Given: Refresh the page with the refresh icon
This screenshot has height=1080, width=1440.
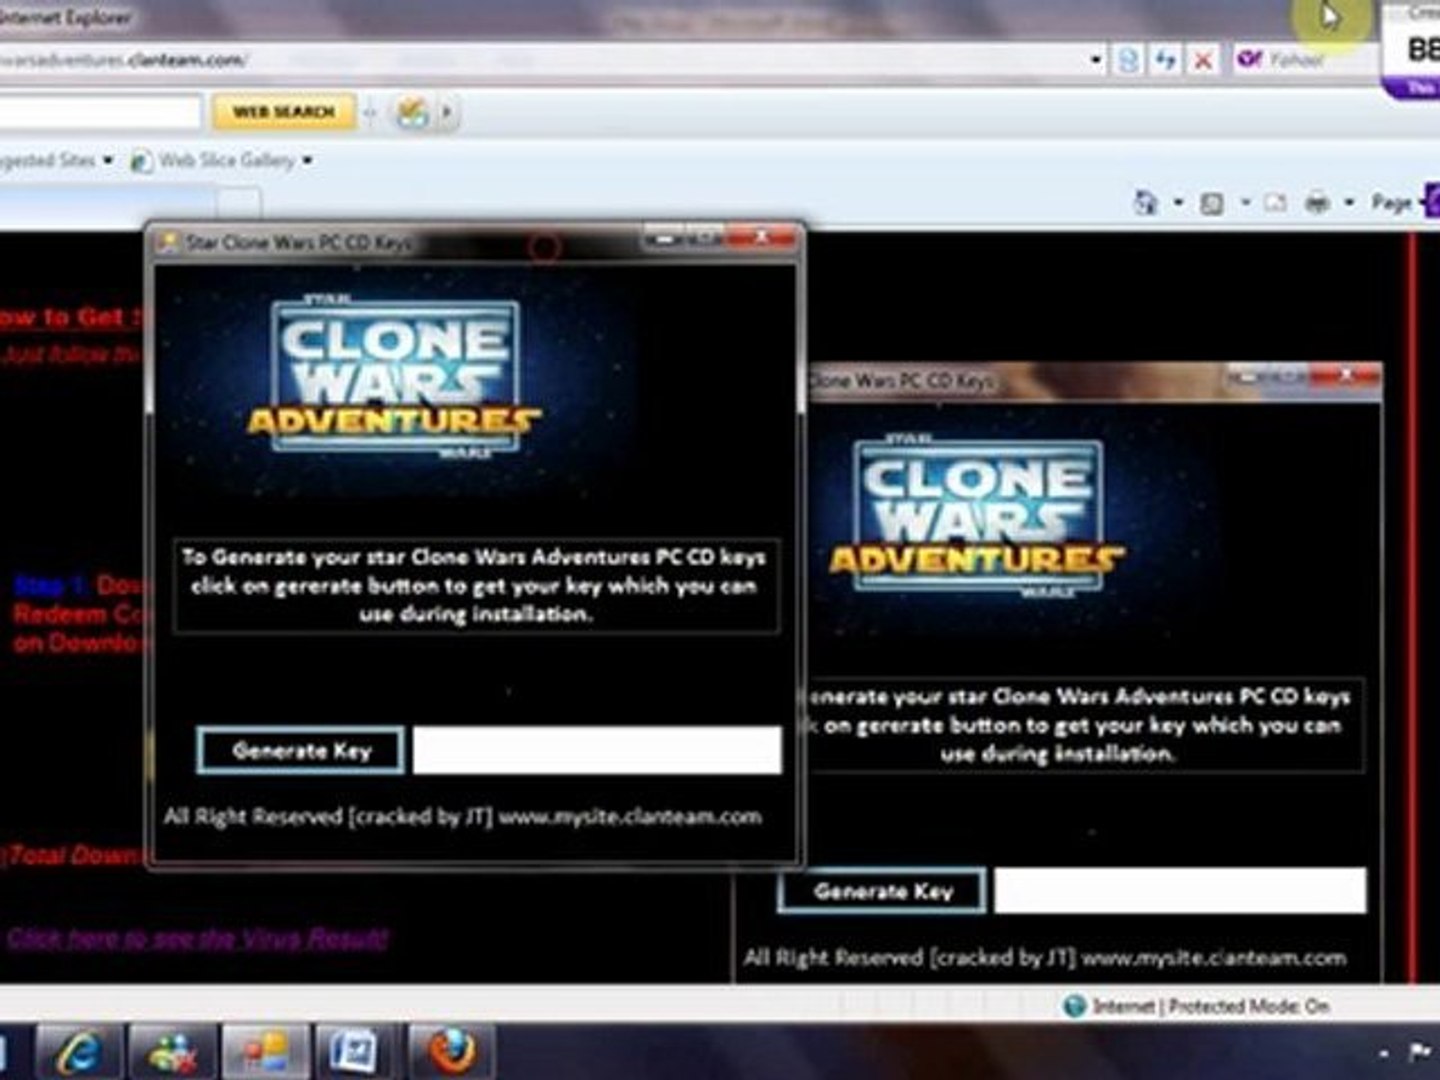Looking at the screenshot, I should [1165, 60].
